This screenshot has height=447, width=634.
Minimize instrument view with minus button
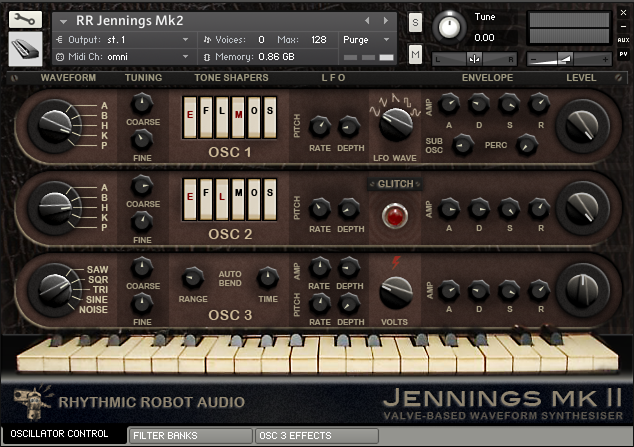pyautogui.click(x=623, y=26)
